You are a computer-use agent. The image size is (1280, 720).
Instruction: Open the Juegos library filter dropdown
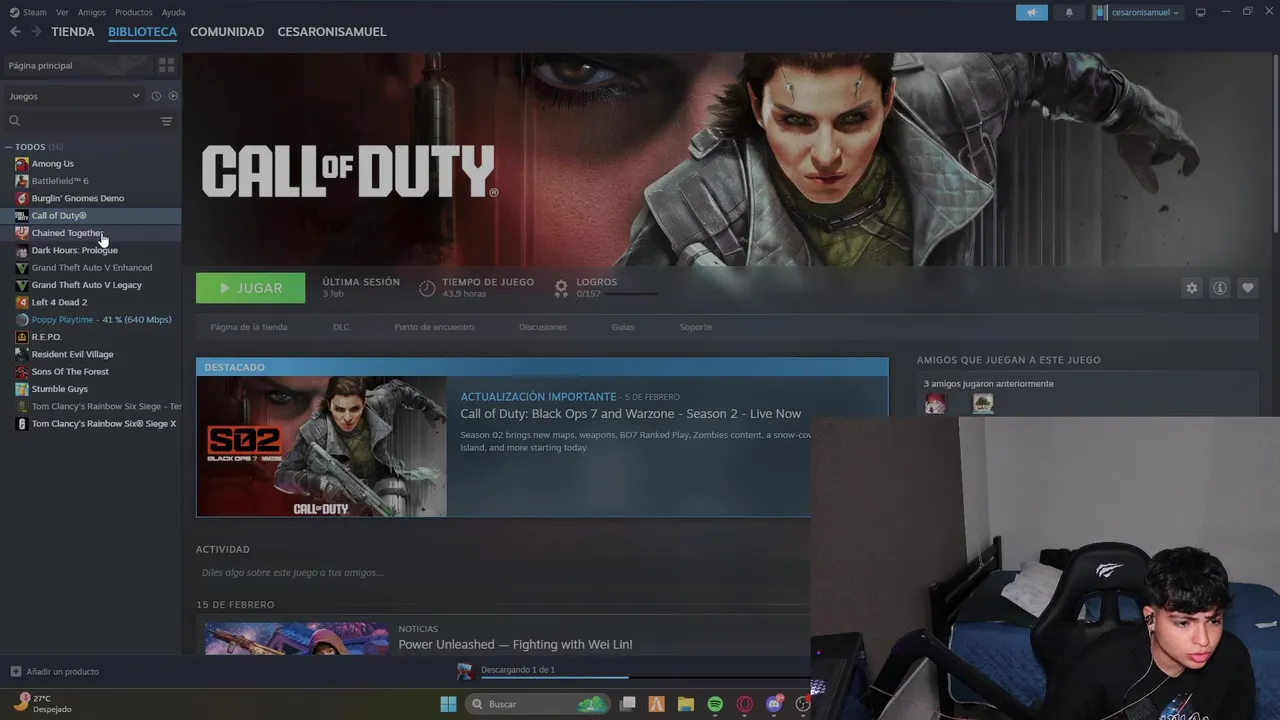[74, 96]
